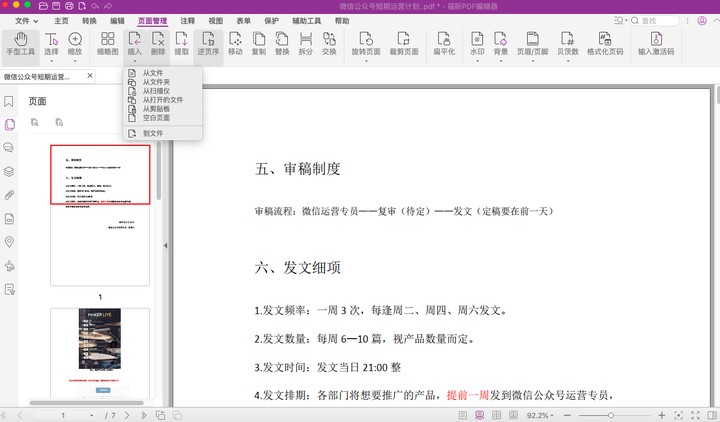Viewport: 720px width, 422px height.
Task: Switch to the 保护 tab
Action: (271, 21)
